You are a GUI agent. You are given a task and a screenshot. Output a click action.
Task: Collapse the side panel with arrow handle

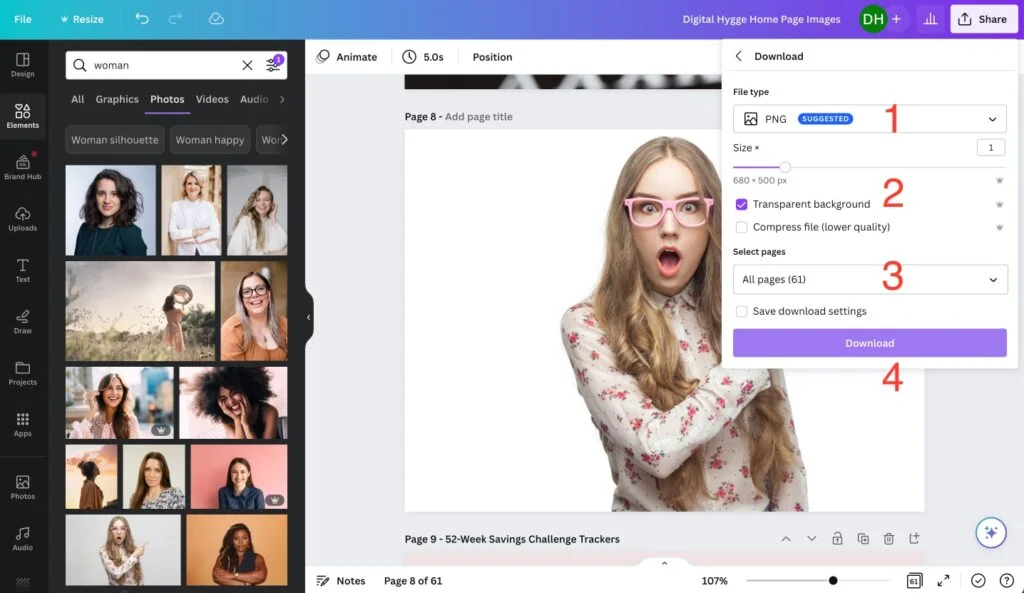pyautogui.click(x=308, y=317)
